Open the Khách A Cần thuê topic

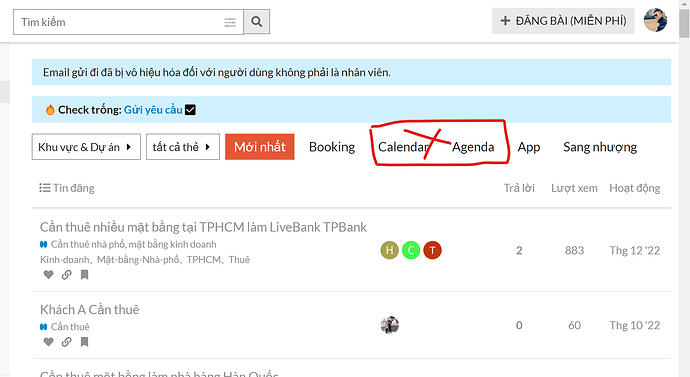[89, 310]
